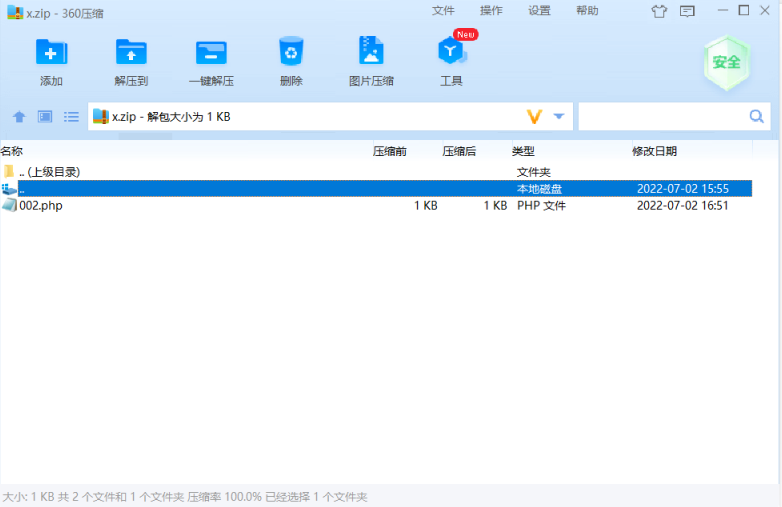Open the 帮助 (Help) menu
This screenshot has width=782, height=507.
(x=587, y=11)
